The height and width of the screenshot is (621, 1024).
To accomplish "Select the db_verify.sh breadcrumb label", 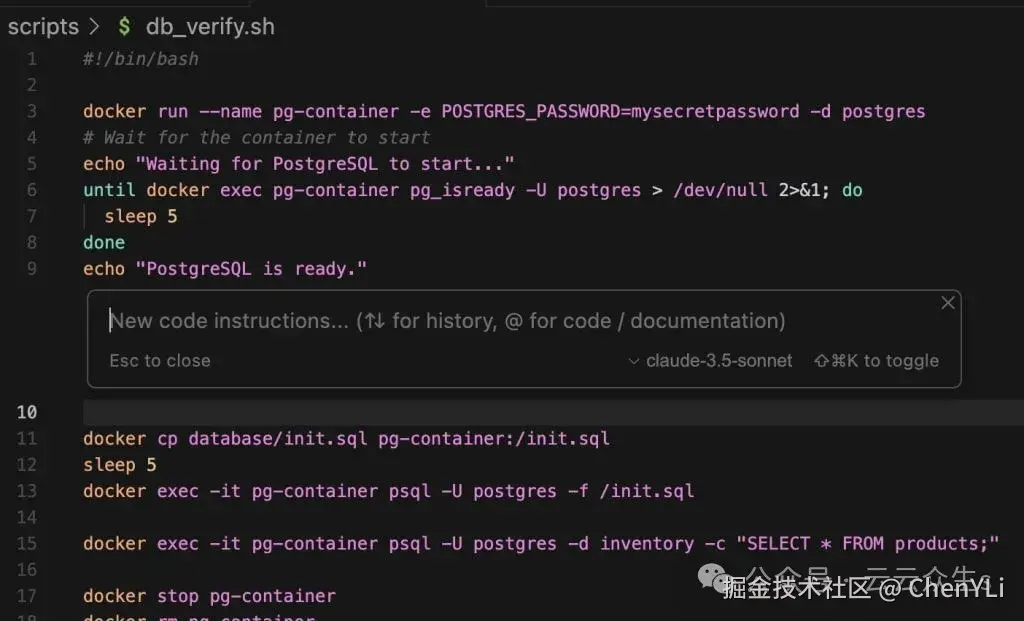I will point(209,27).
